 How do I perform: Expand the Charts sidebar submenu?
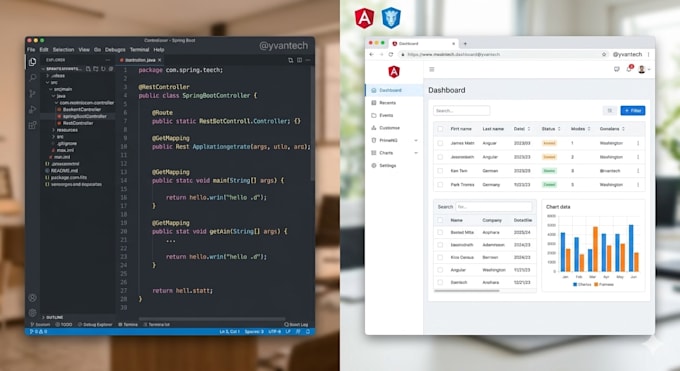pos(416,153)
